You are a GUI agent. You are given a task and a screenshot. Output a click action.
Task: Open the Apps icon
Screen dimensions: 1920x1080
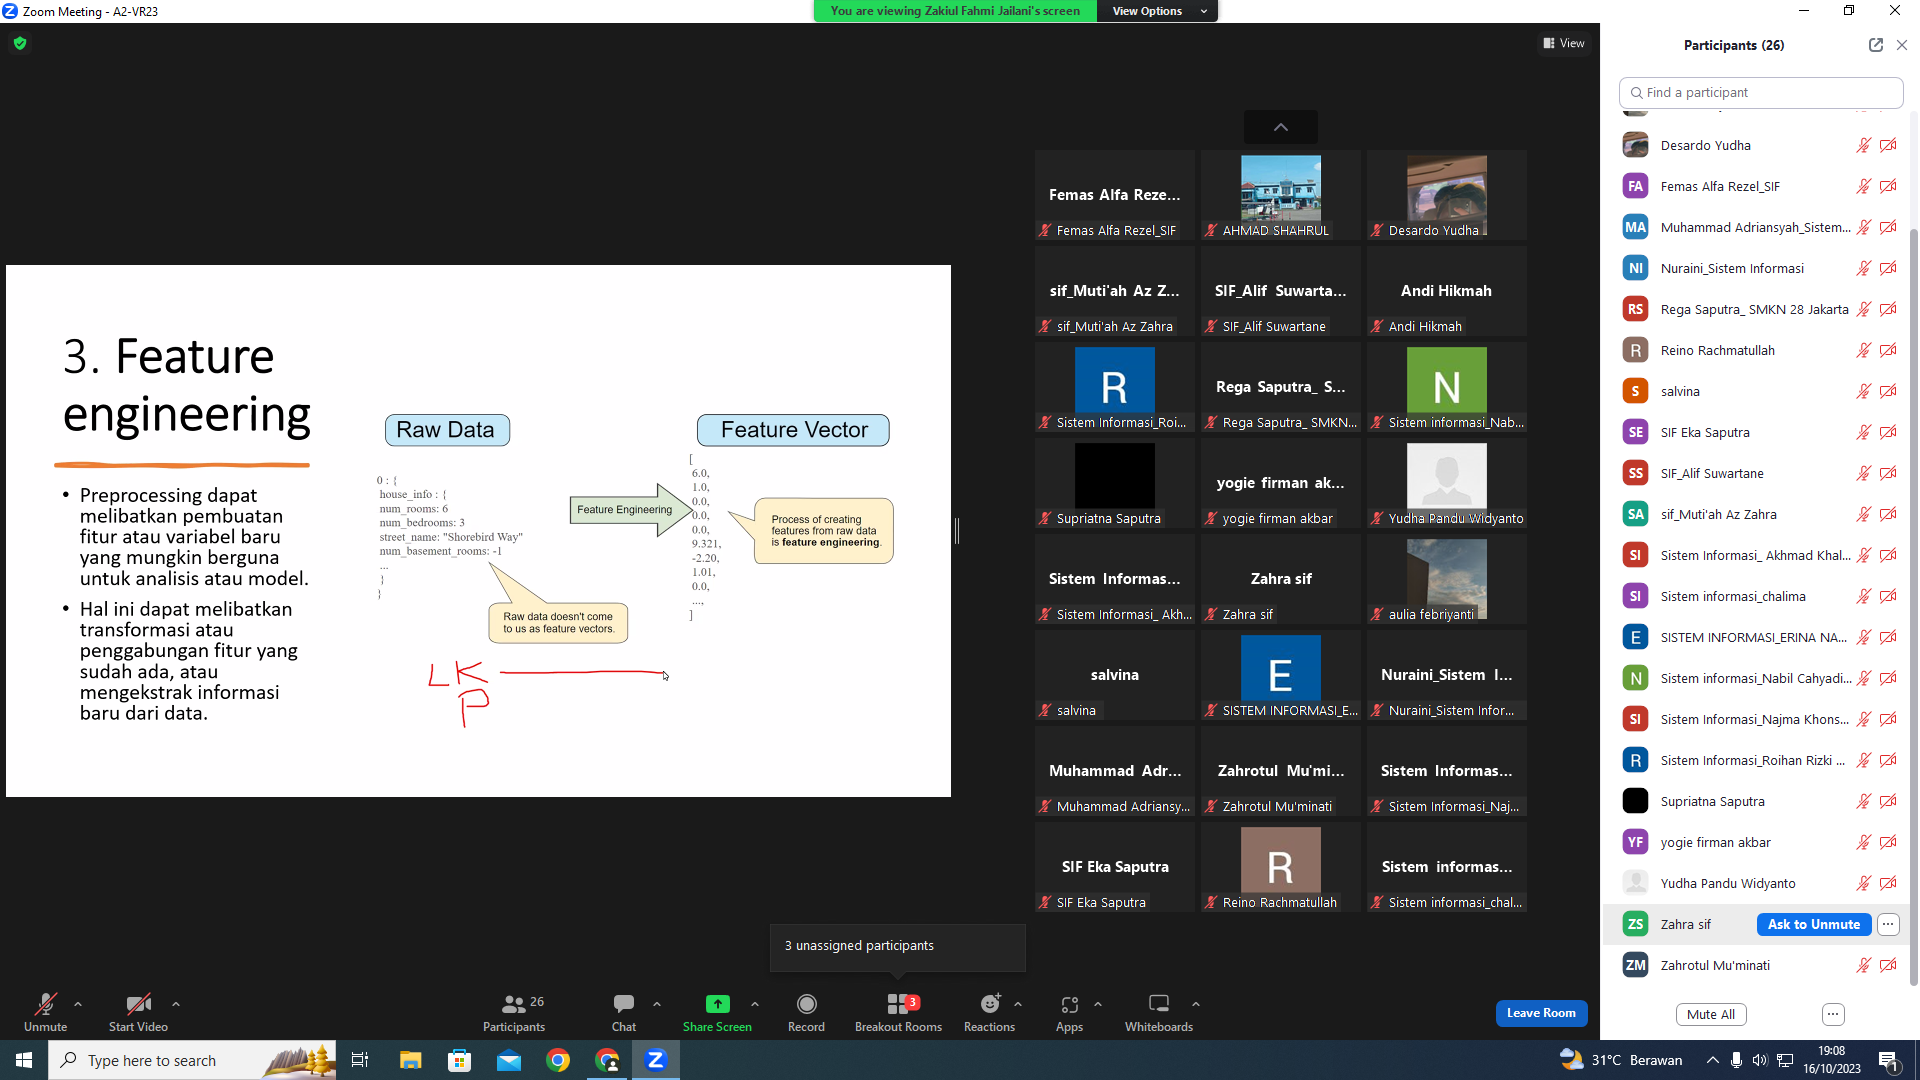pos(1070,1004)
